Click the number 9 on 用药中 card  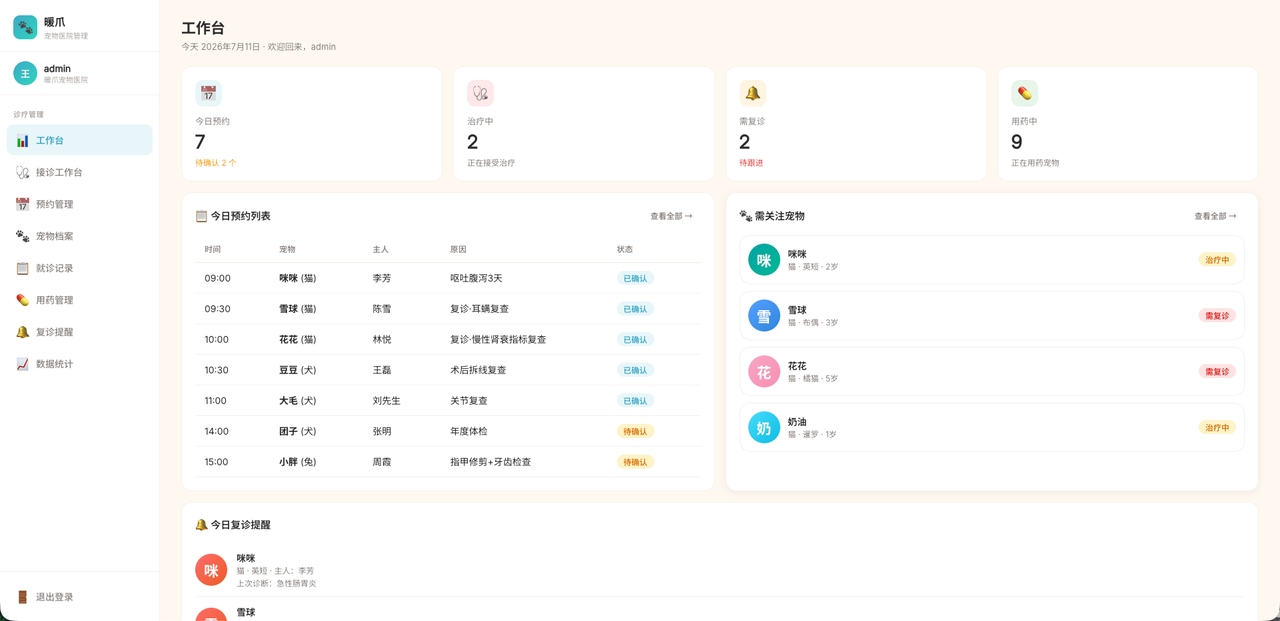[1017, 142]
